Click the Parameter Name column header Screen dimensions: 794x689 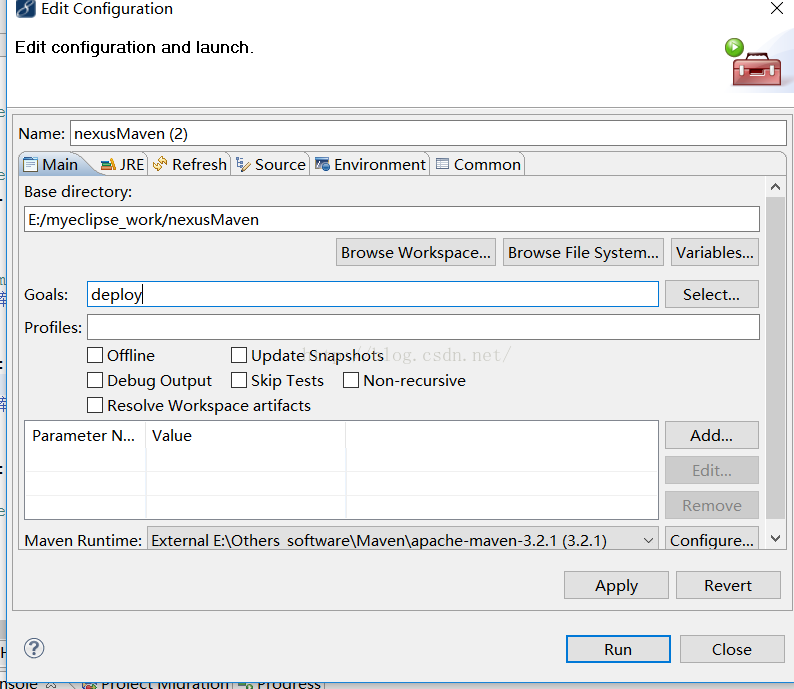pyautogui.click(x=85, y=435)
